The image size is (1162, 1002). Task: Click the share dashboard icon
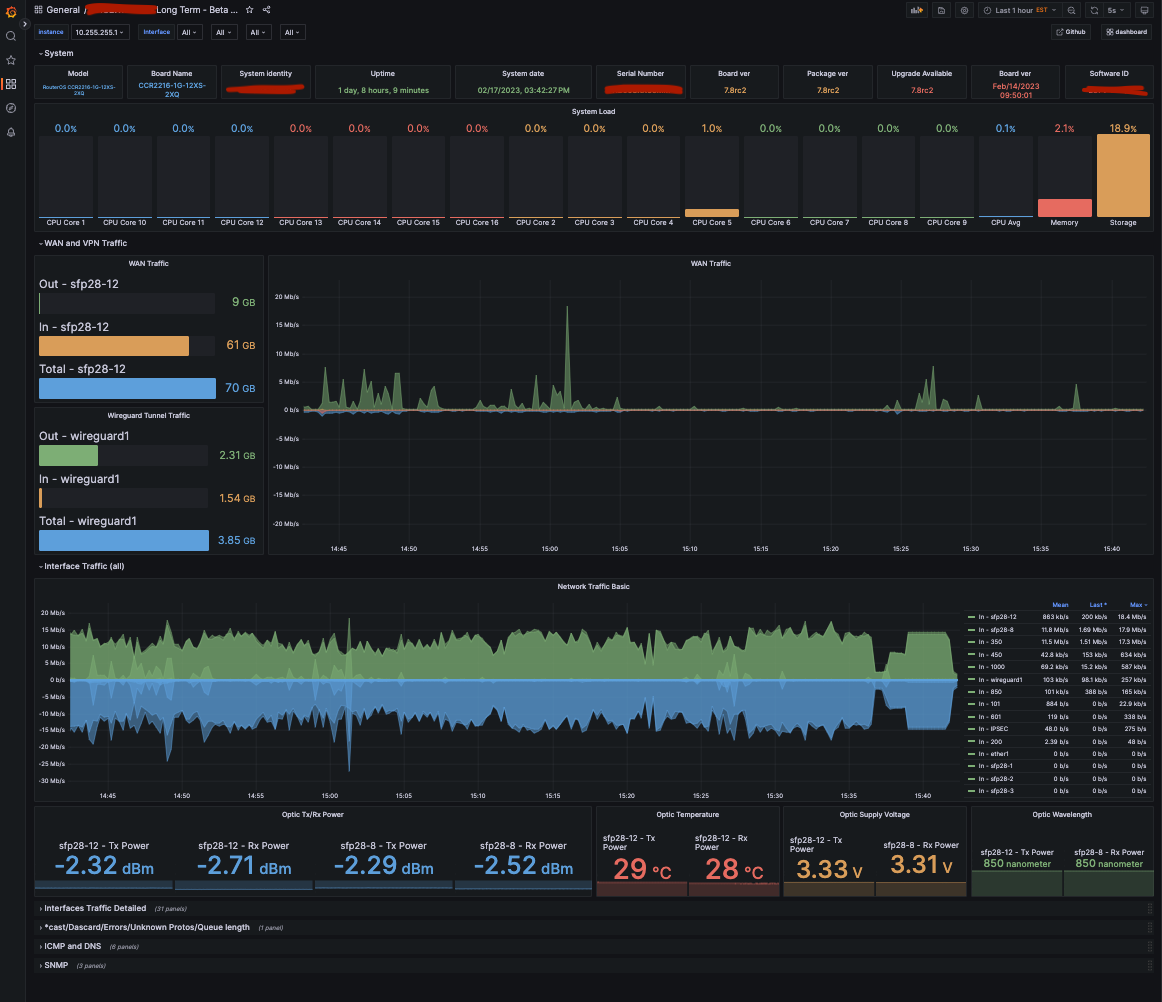click(267, 10)
